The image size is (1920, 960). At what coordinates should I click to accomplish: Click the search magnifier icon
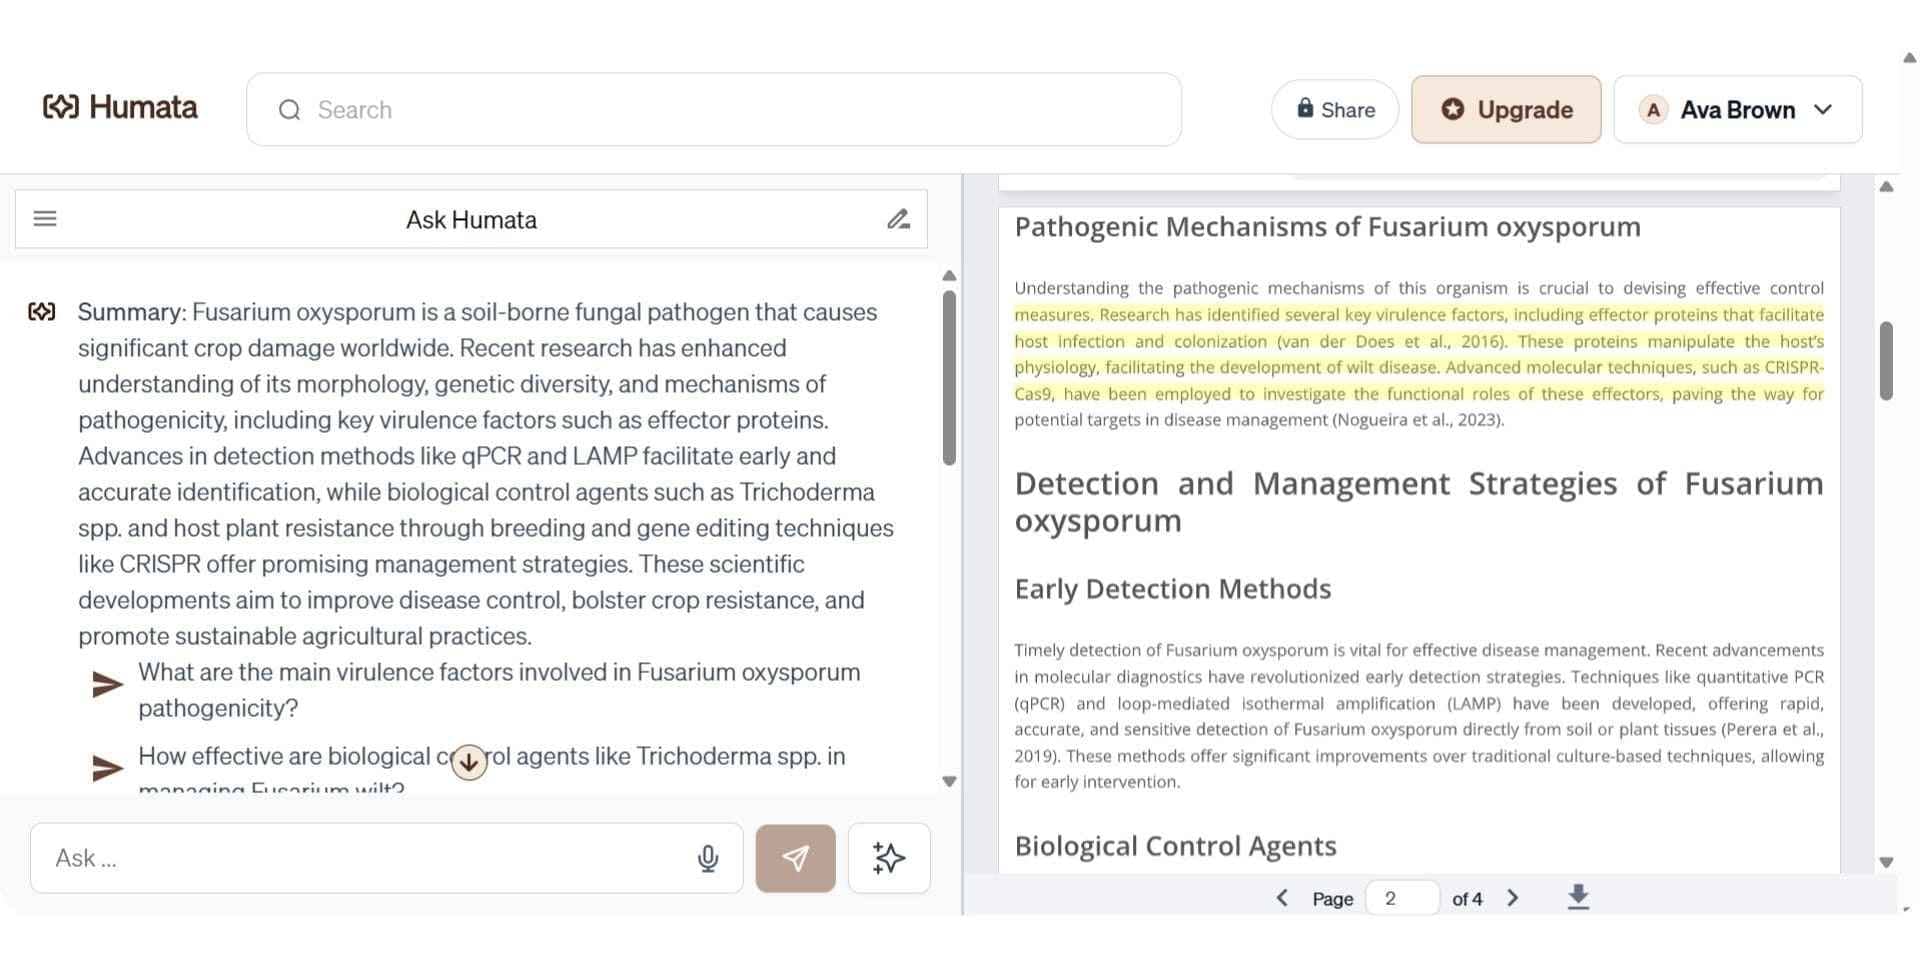pyautogui.click(x=290, y=109)
